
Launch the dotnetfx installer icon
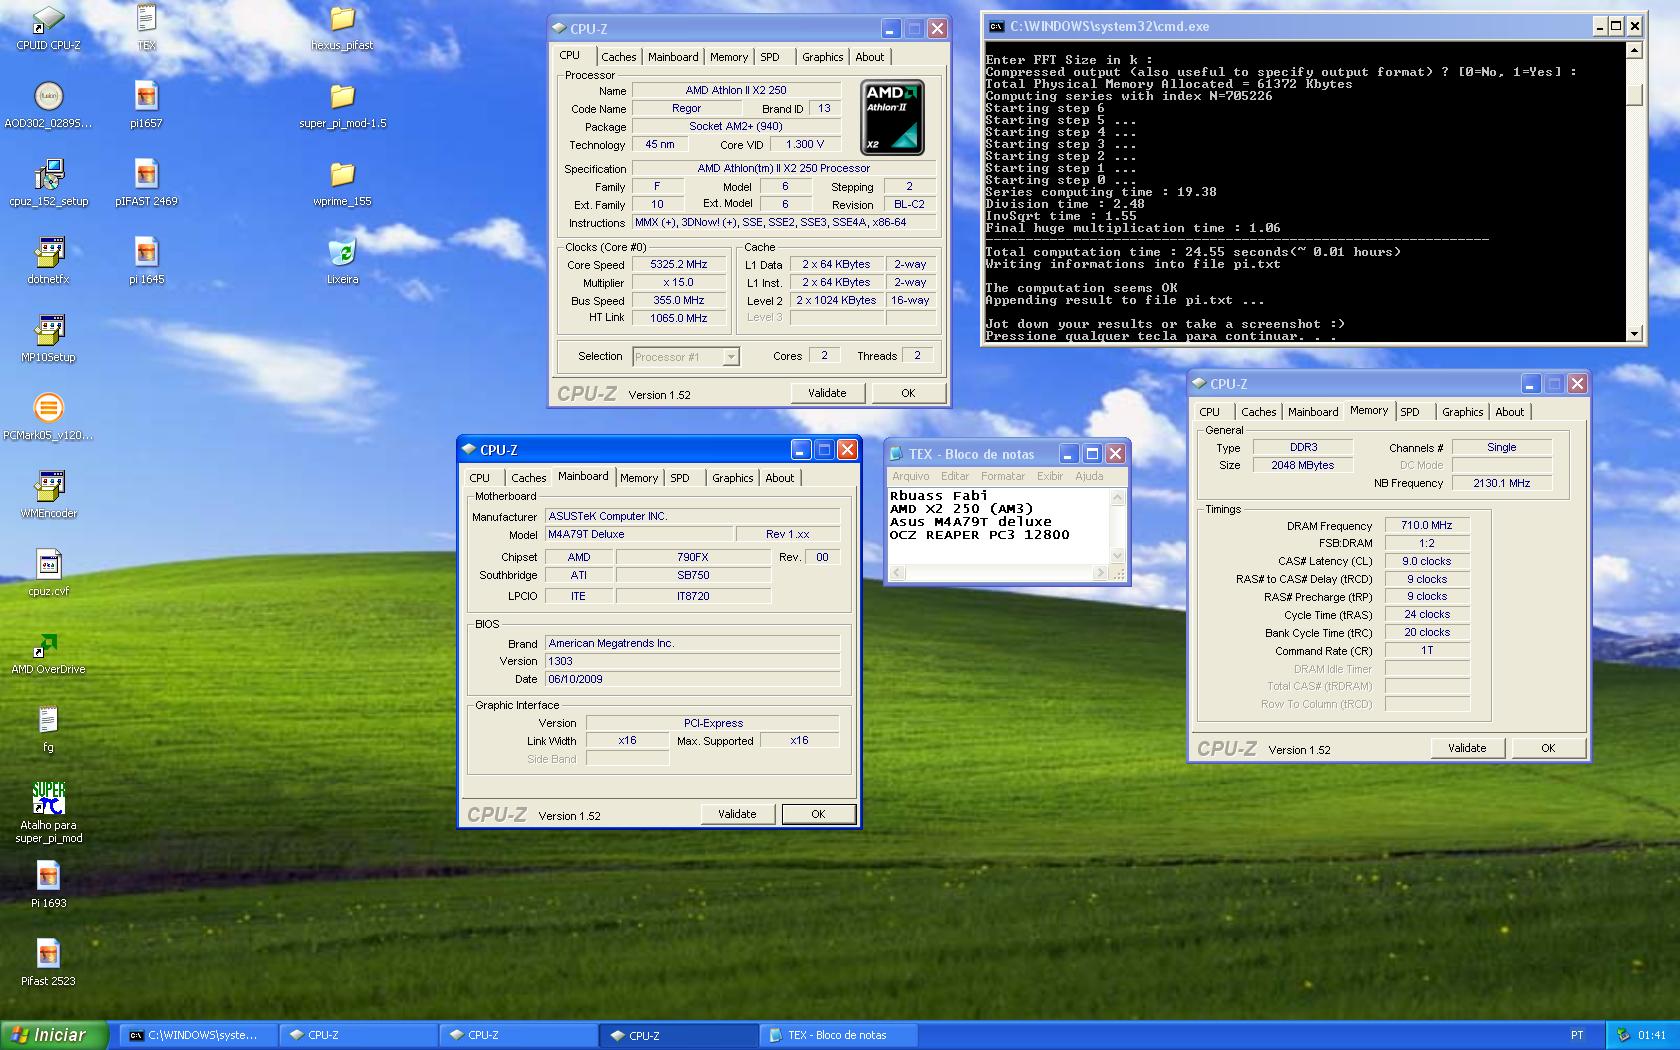point(48,261)
